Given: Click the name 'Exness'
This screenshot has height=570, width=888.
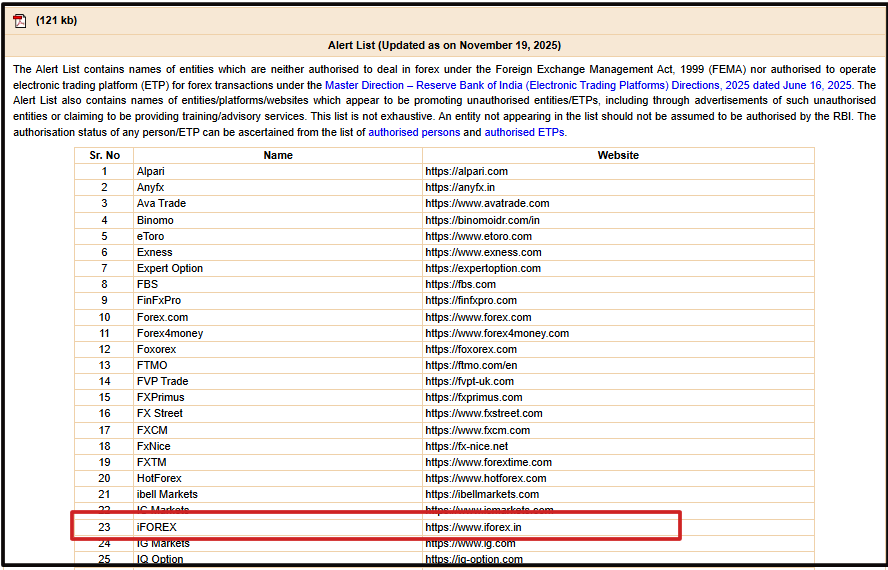Looking at the screenshot, I should pos(155,252).
